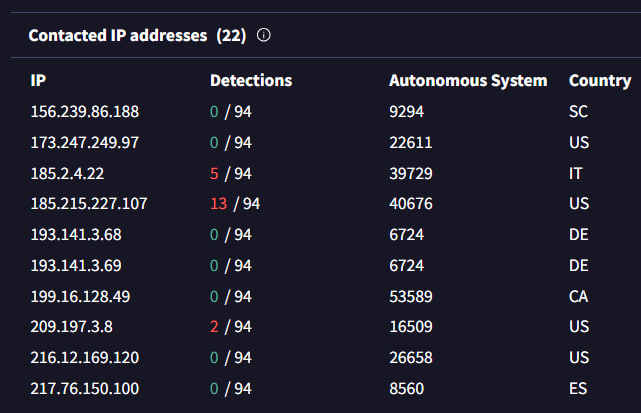The width and height of the screenshot is (641, 413).
Task: Select detections value for 216.12.169.120
Action: pyautogui.click(x=231, y=358)
